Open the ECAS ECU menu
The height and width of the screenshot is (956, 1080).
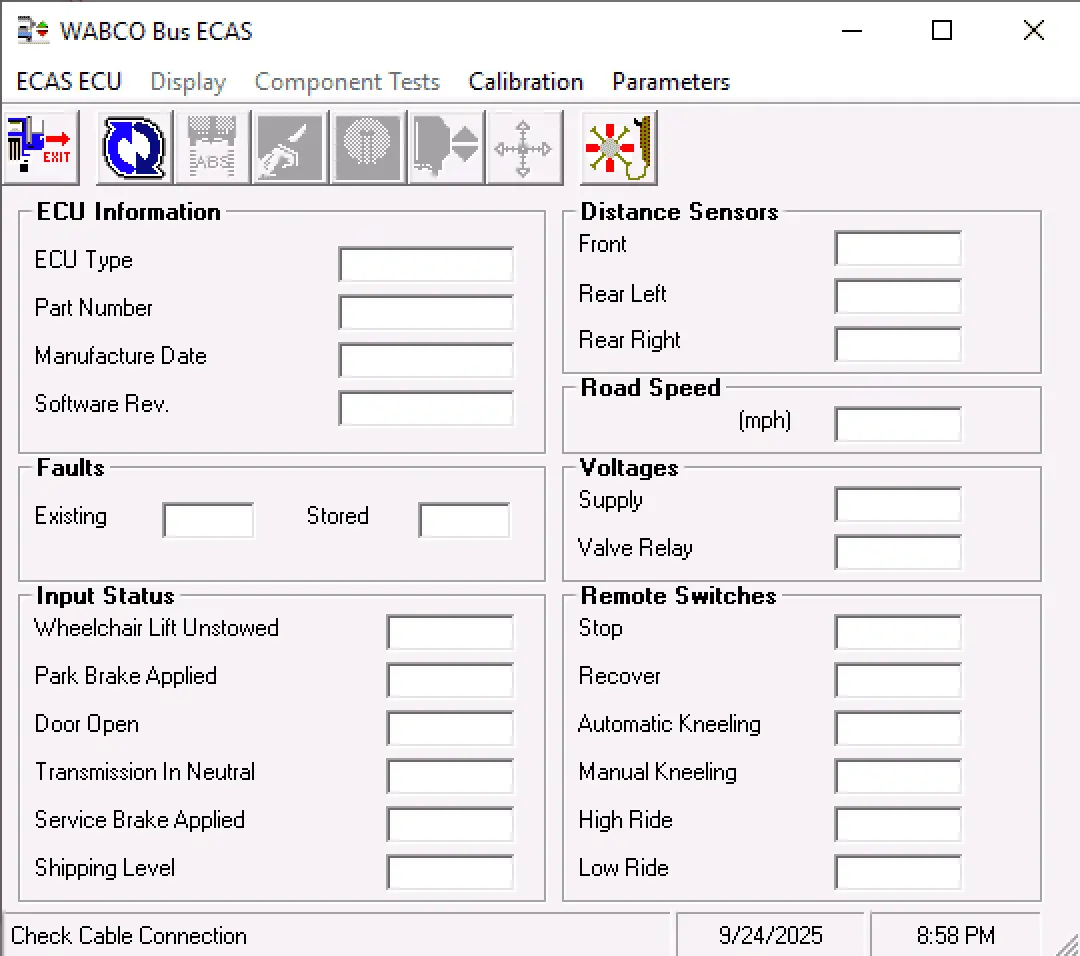69,82
